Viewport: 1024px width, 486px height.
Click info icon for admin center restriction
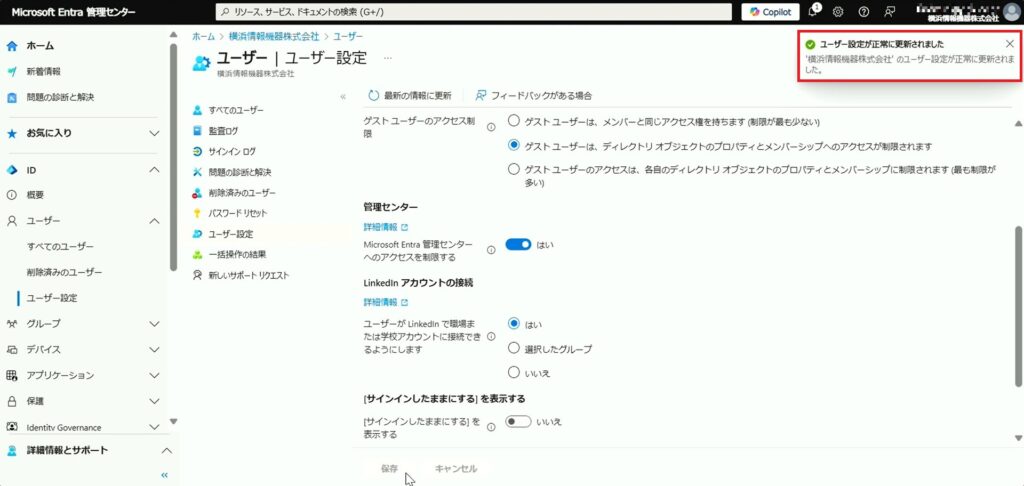click(491, 250)
